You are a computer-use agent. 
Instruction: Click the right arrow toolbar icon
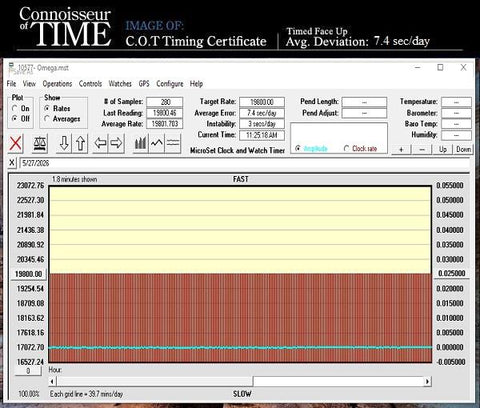point(116,144)
